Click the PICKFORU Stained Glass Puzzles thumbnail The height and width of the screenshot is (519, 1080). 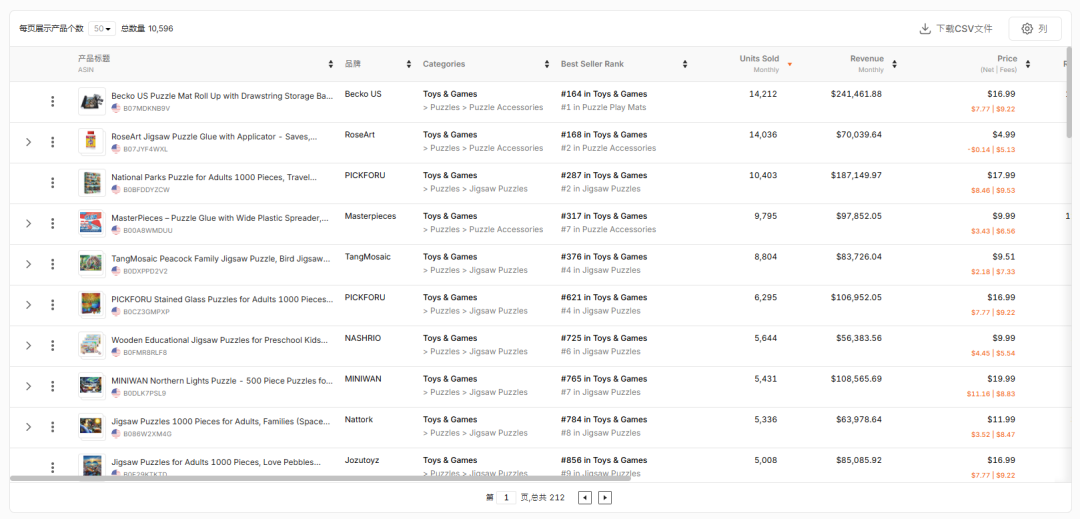91,304
